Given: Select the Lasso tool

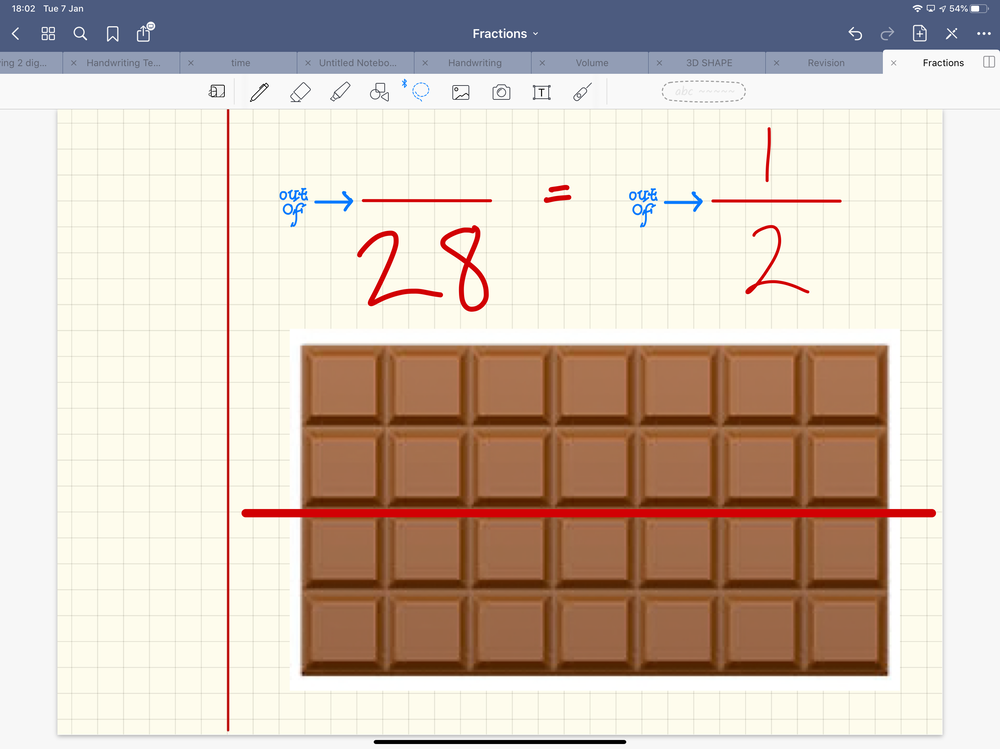Looking at the screenshot, I should [x=420, y=92].
